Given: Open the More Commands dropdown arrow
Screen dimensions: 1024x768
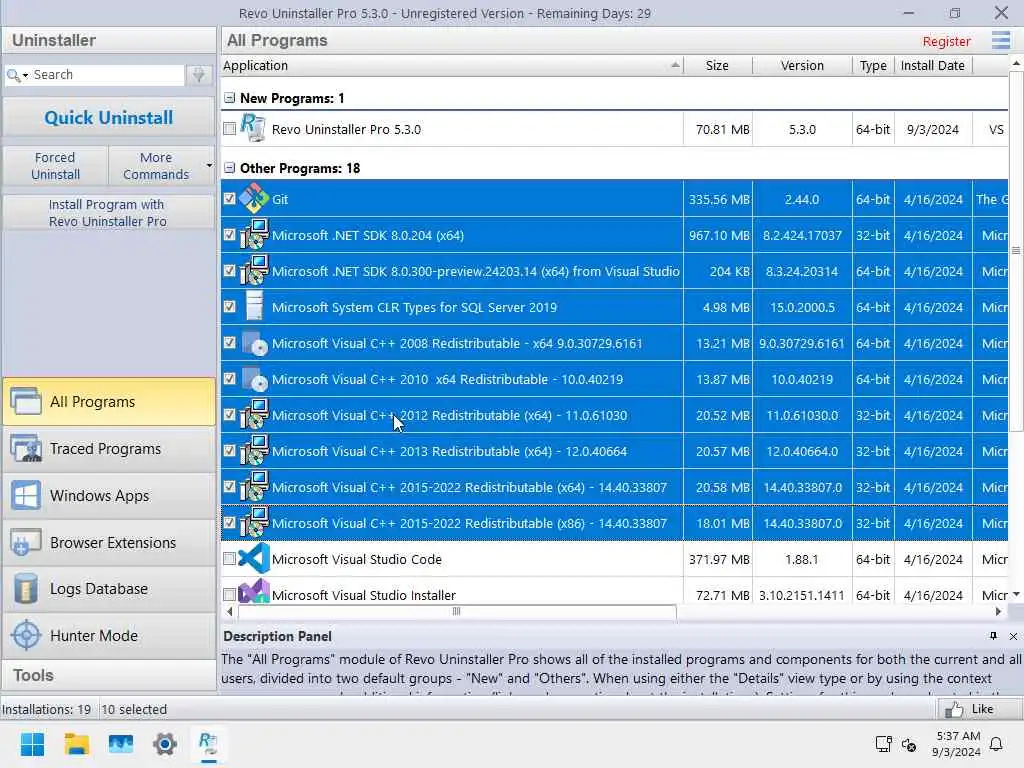Looking at the screenshot, I should click(209, 165).
